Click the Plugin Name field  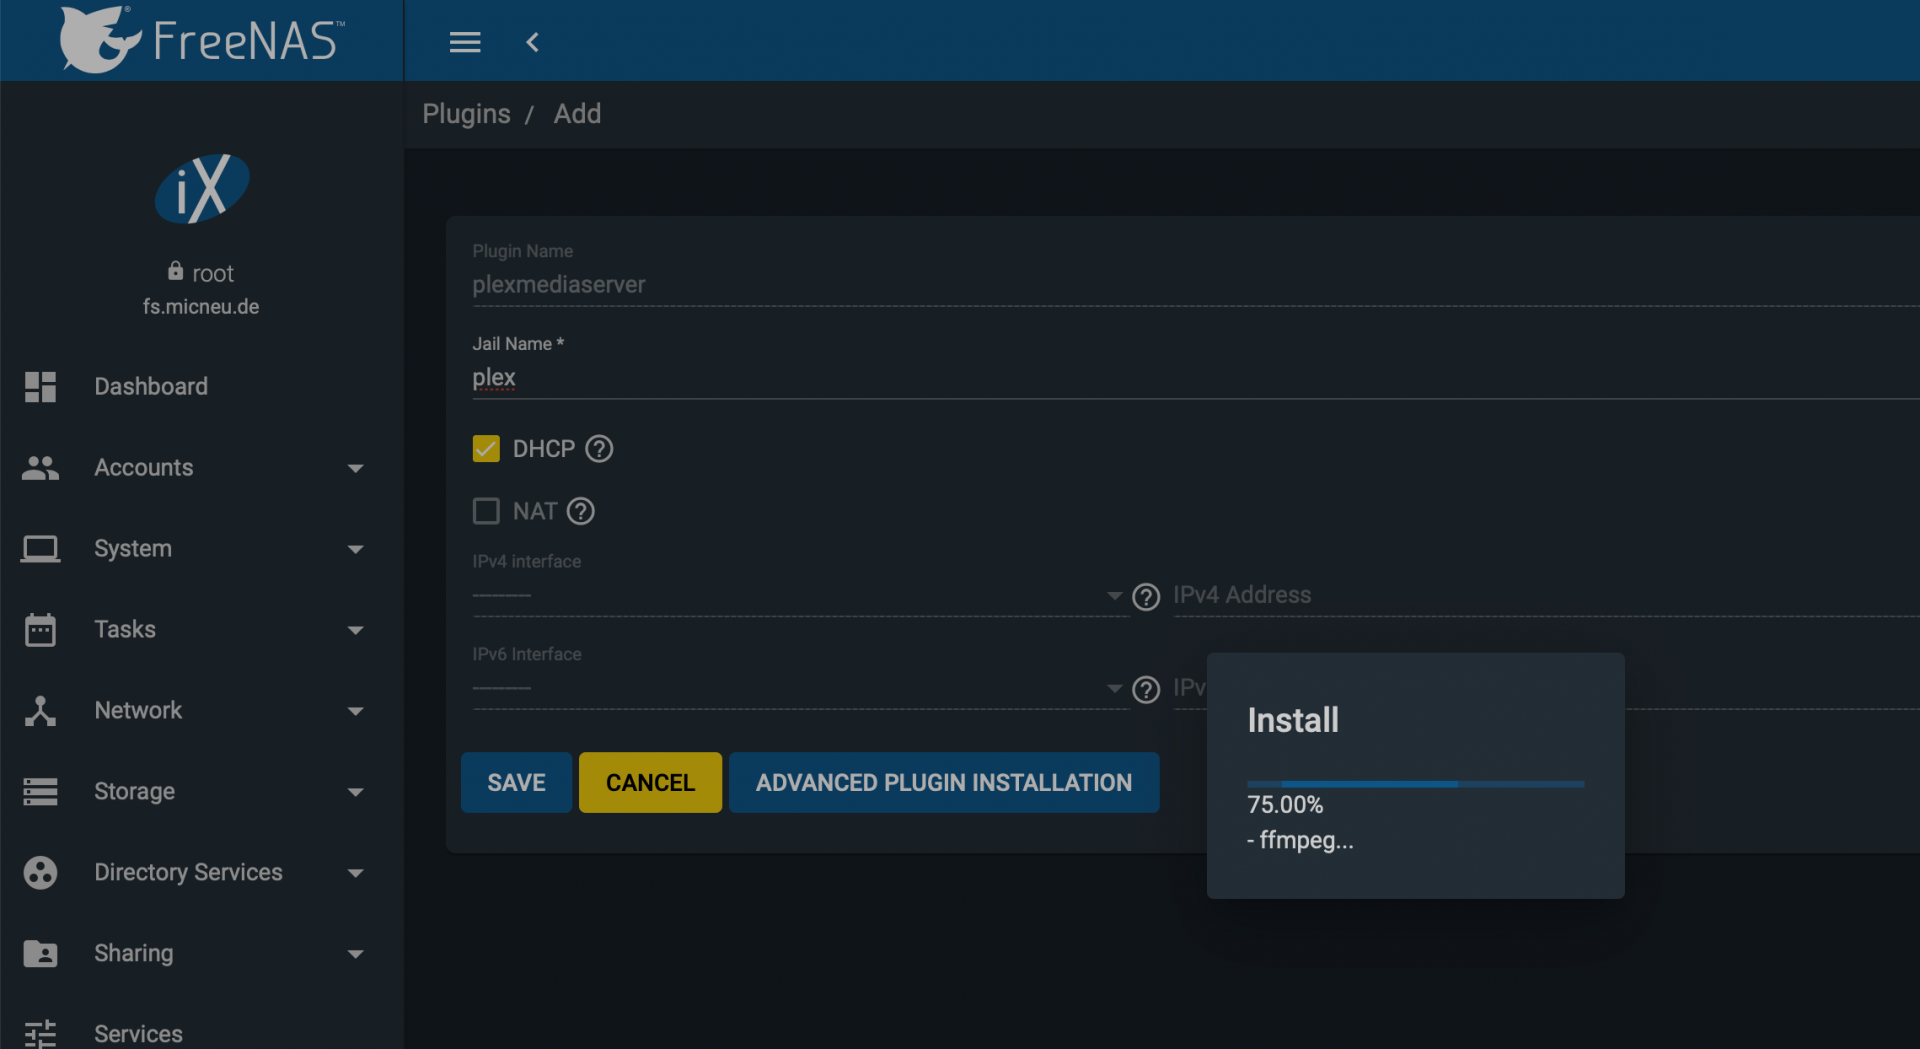coord(1196,285)
